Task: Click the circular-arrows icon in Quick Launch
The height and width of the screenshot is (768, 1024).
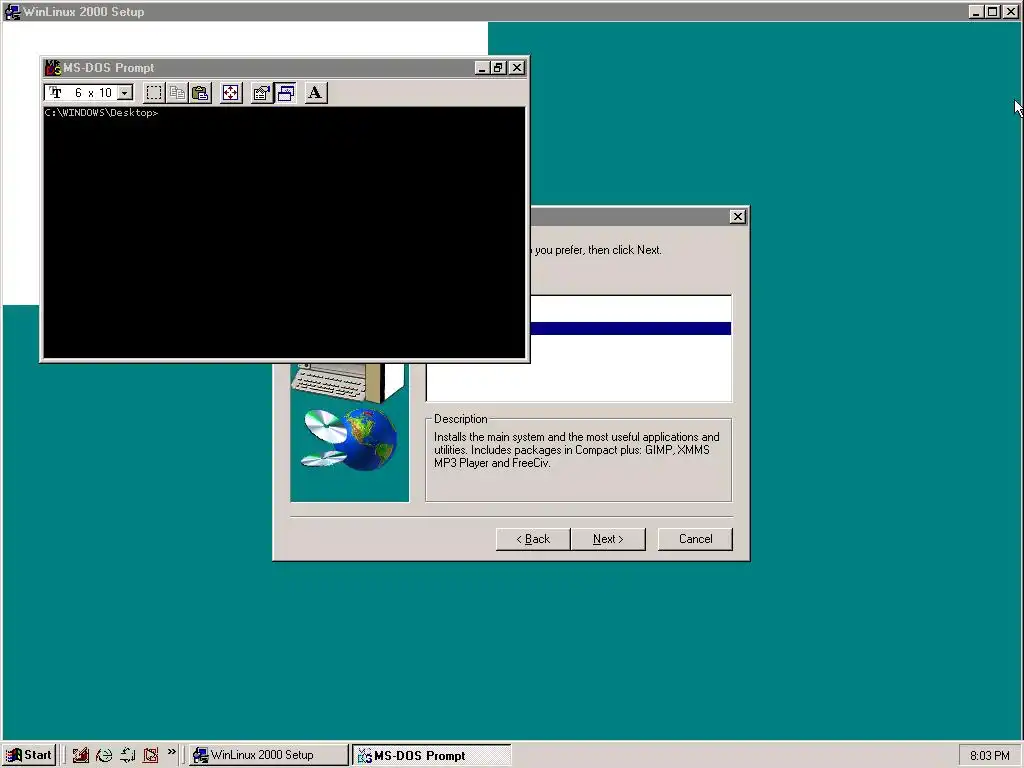Action: [127, 755]
